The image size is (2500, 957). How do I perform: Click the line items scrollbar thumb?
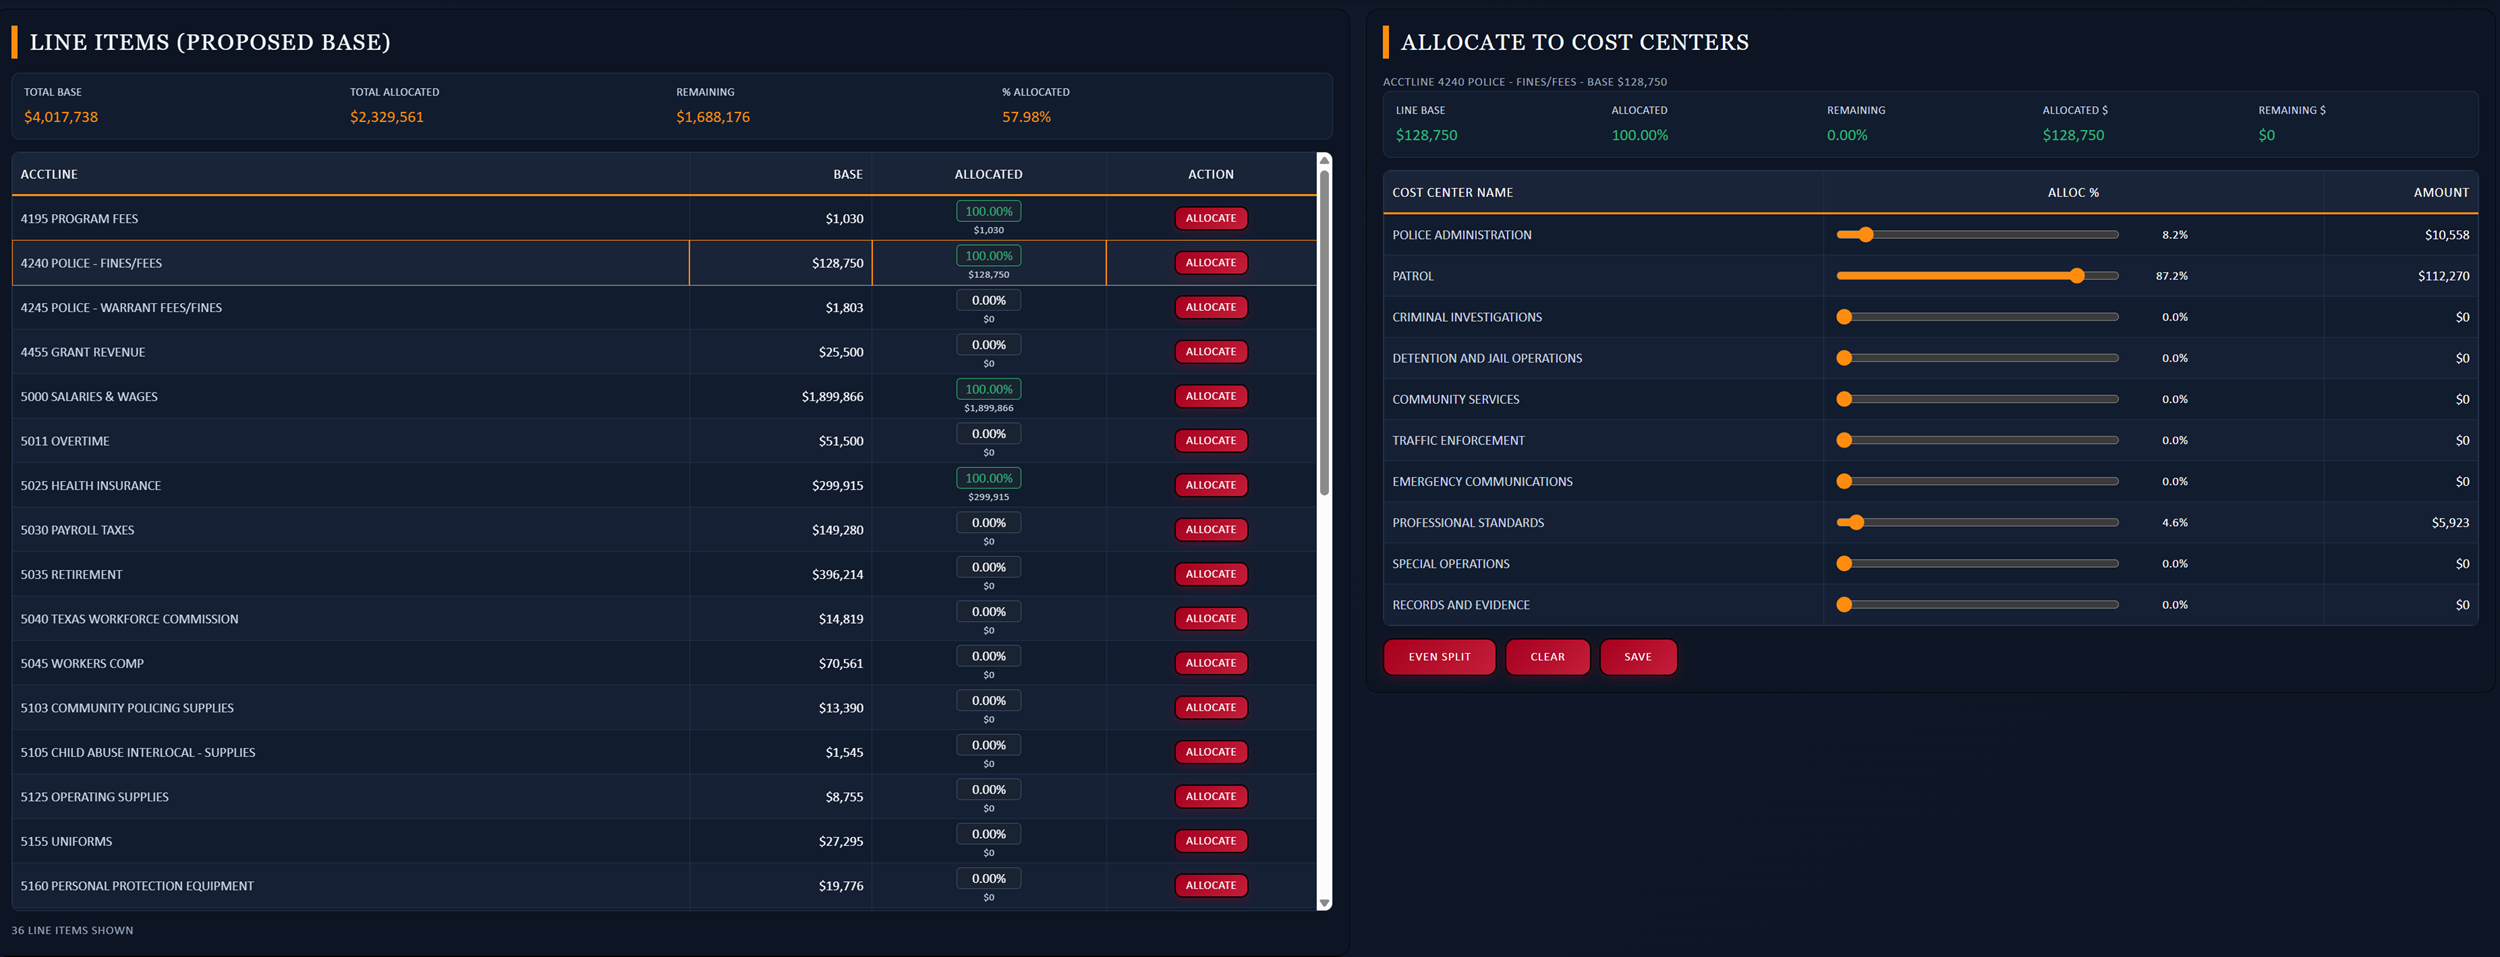[1324, 332]
